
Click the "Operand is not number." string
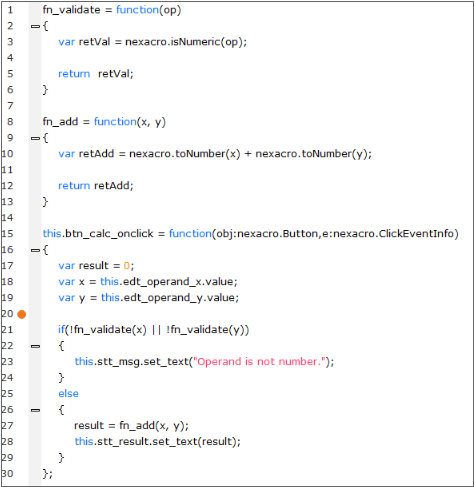click(x=259, y=362)
